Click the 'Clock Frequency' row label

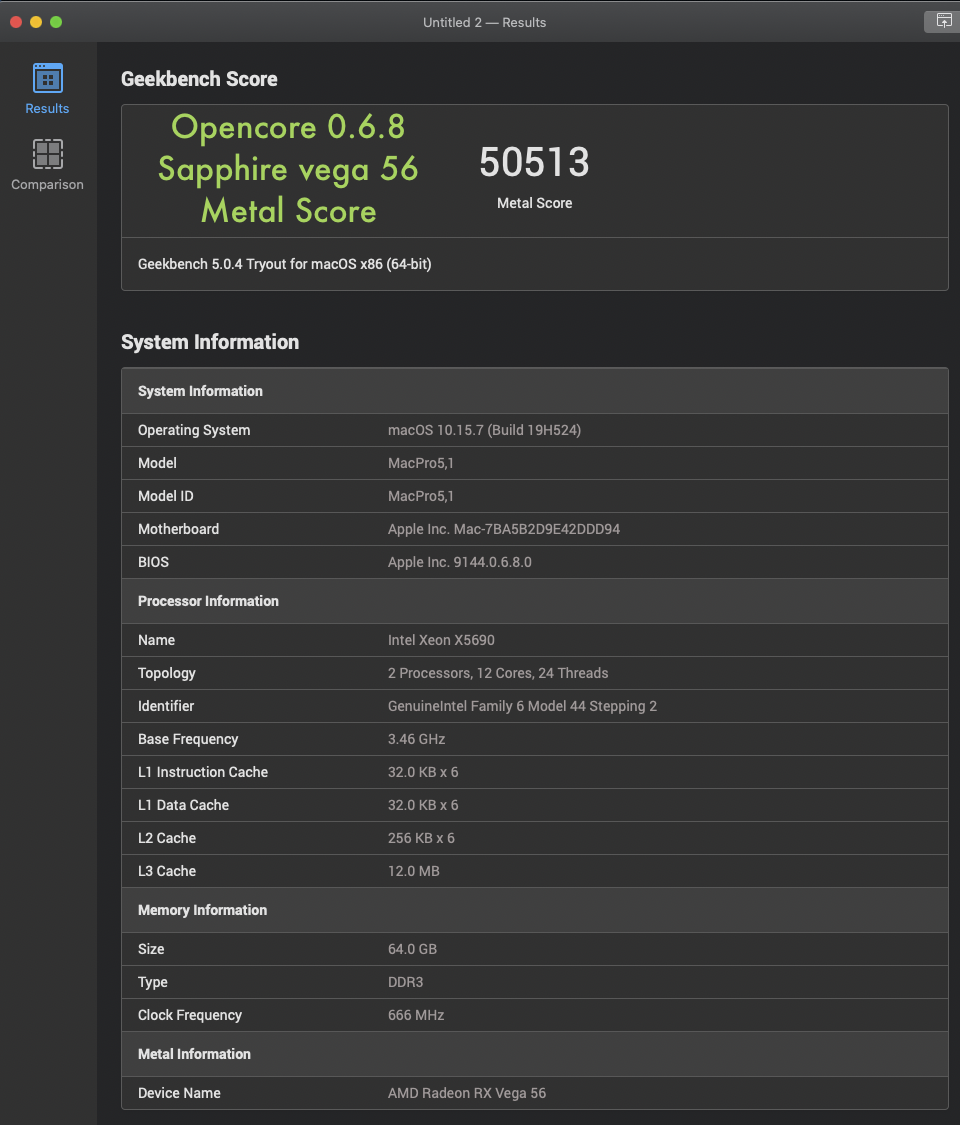point(189,1015)
